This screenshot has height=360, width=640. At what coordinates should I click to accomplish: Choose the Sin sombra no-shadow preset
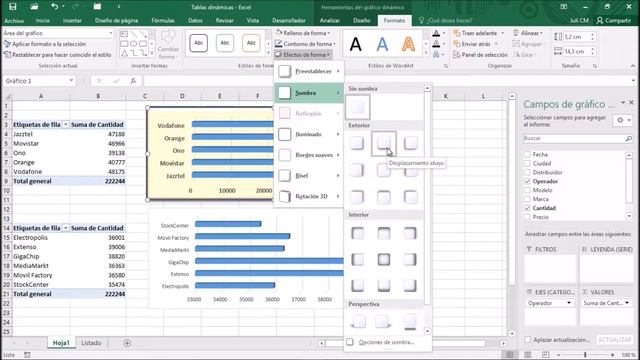pos(358,107)
